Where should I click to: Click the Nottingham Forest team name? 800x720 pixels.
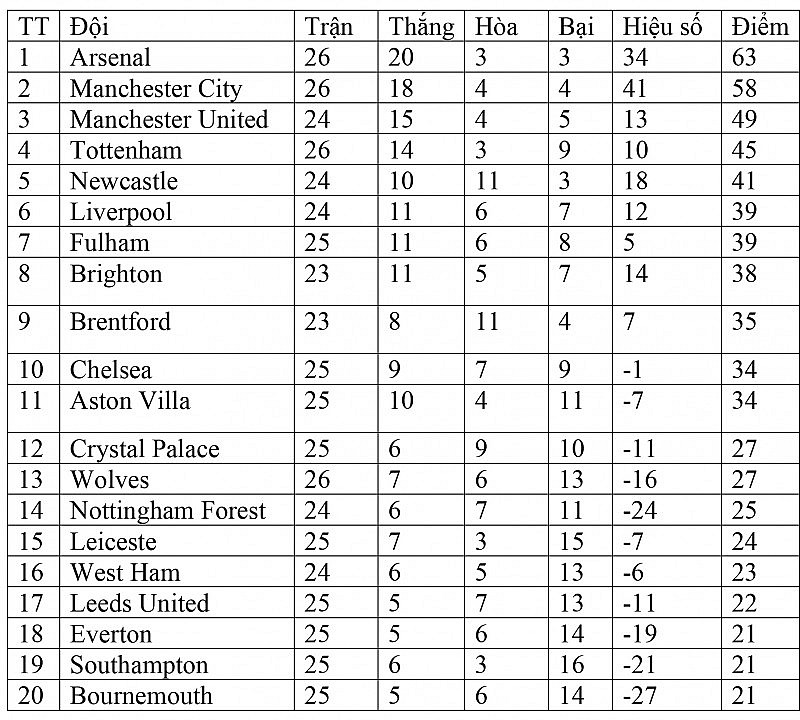click(x=168, y=512)
